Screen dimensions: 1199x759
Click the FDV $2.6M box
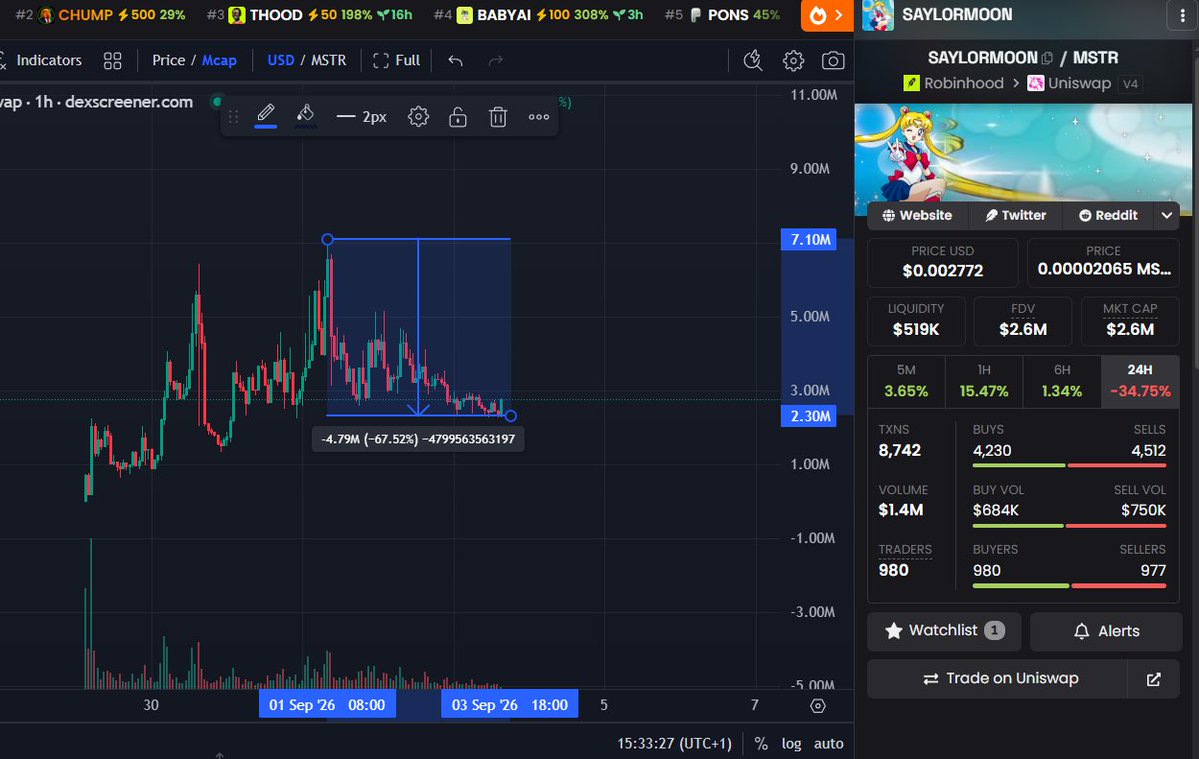coord(1023,320)
